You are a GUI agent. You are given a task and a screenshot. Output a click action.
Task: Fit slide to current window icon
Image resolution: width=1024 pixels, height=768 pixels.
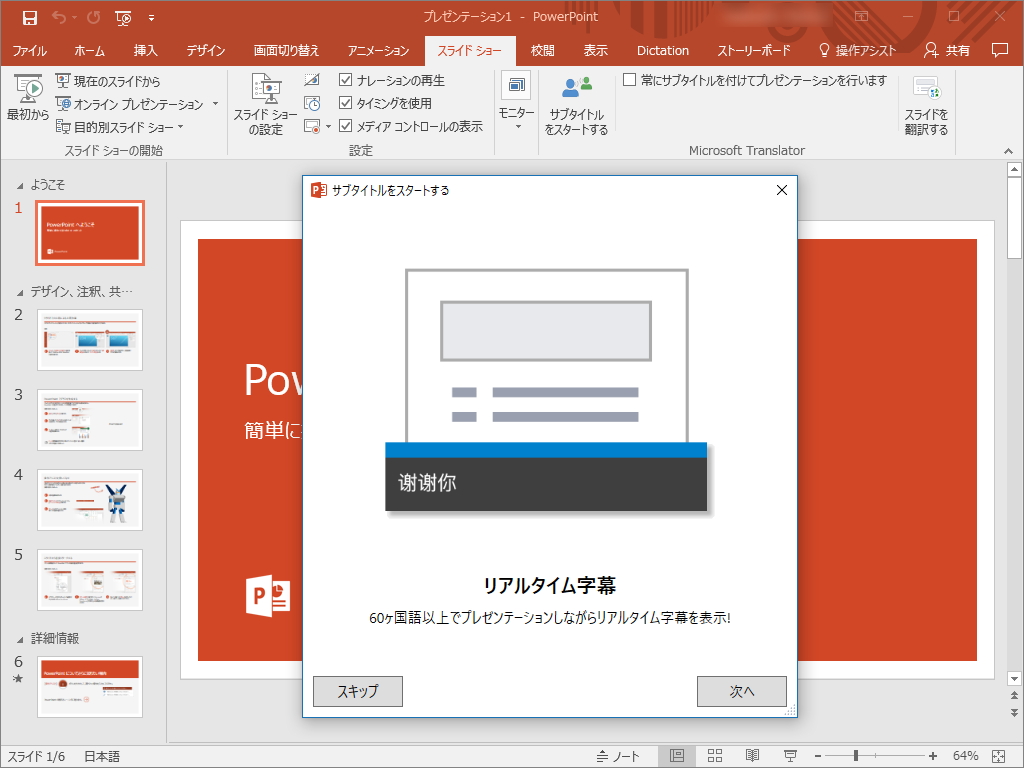pyautogui.click(x=999, y=756)
